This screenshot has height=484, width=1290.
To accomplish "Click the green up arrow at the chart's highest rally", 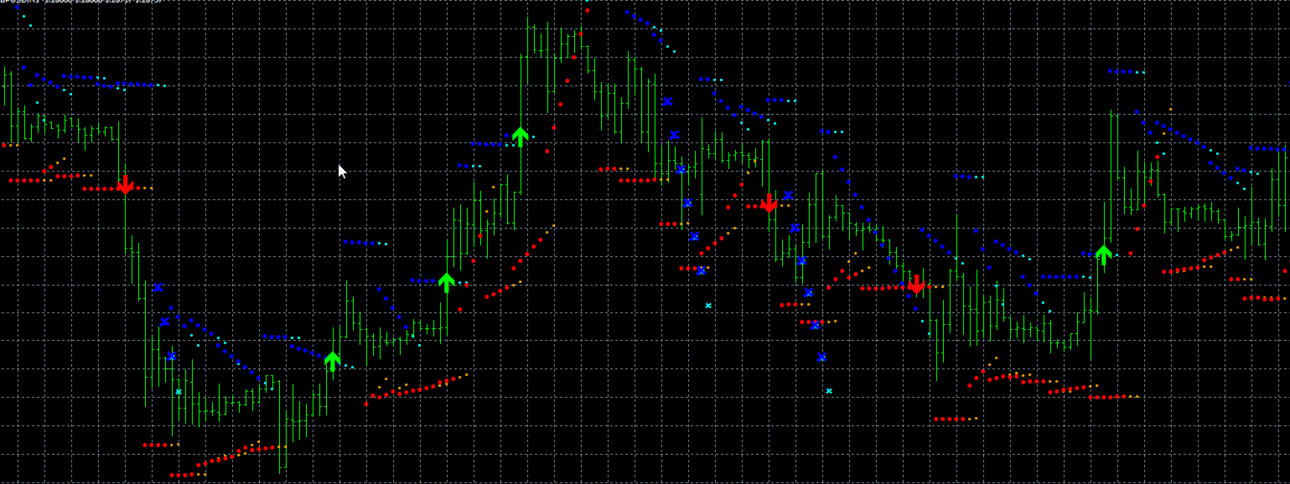I will click(x=520, y=136).
